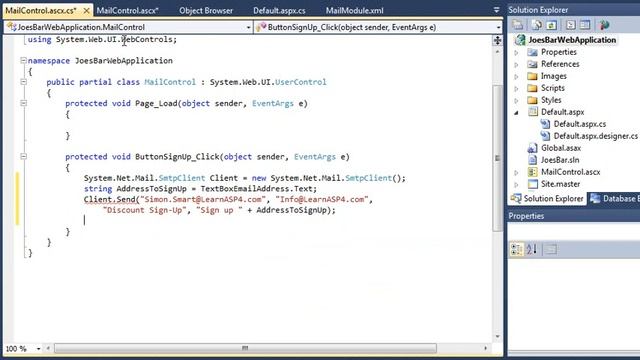
Task: Collapse the Page_Load method outline
Action: pyautogui.click(x=23, y=103)
